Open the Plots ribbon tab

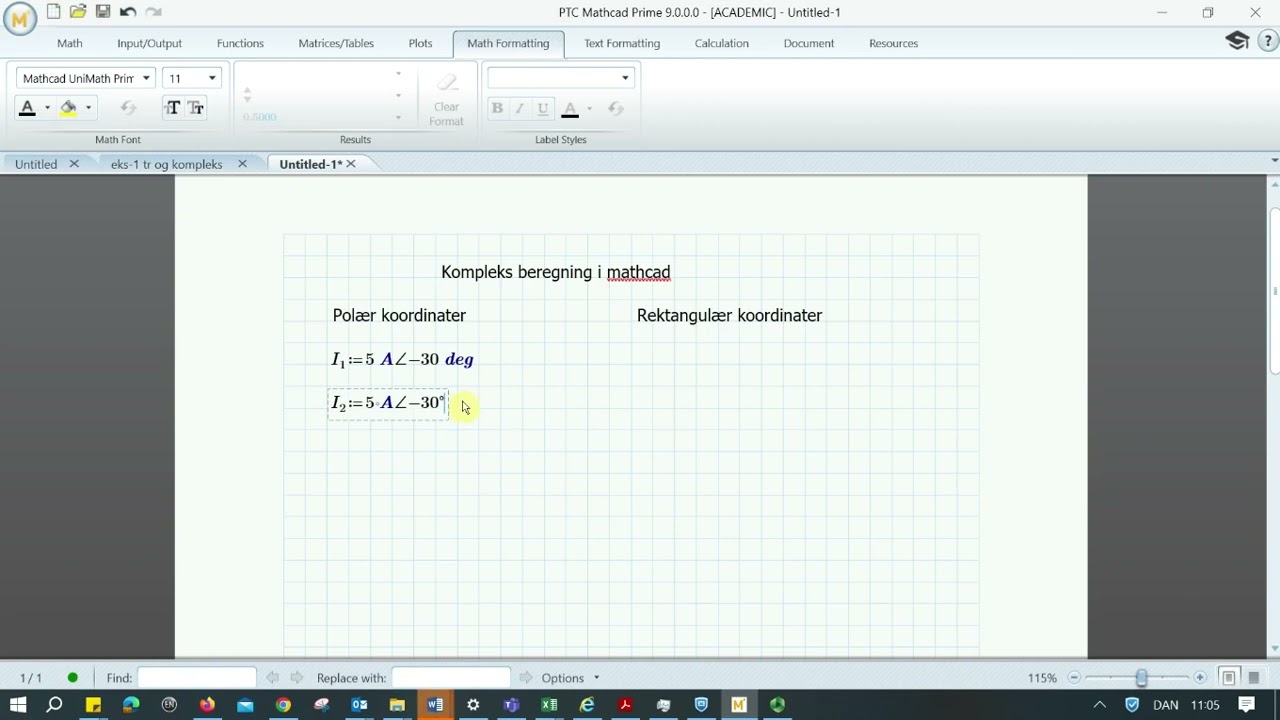(420, 43)
